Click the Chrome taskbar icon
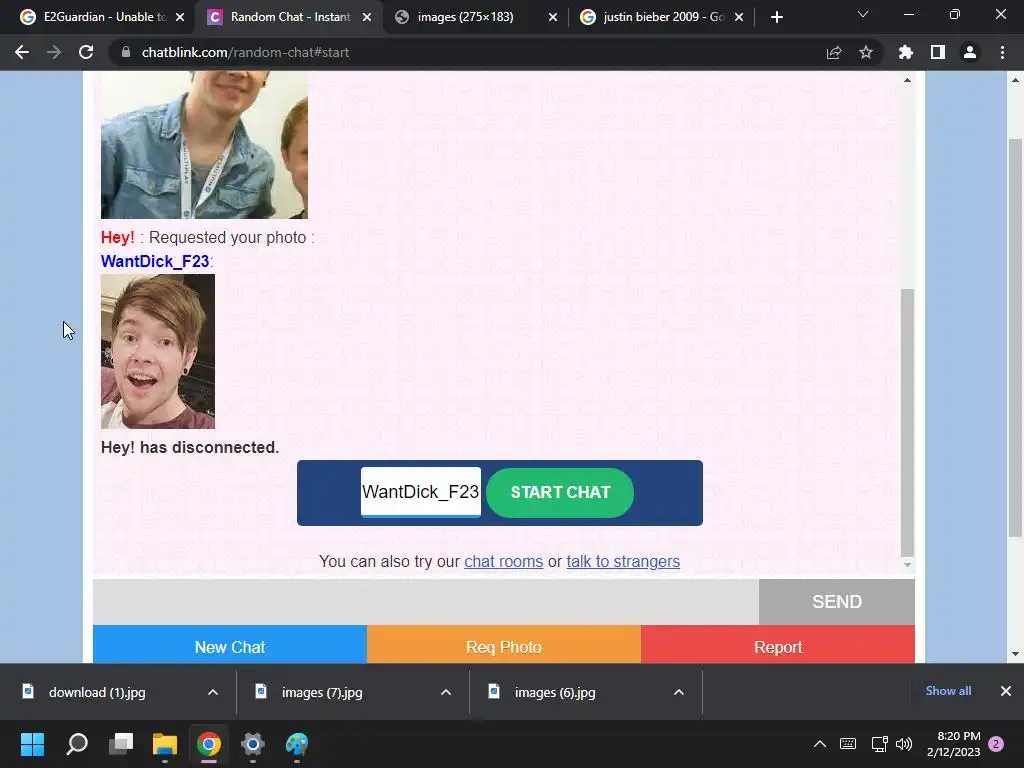The image size is (1024, 768). [x=209, y=744]
